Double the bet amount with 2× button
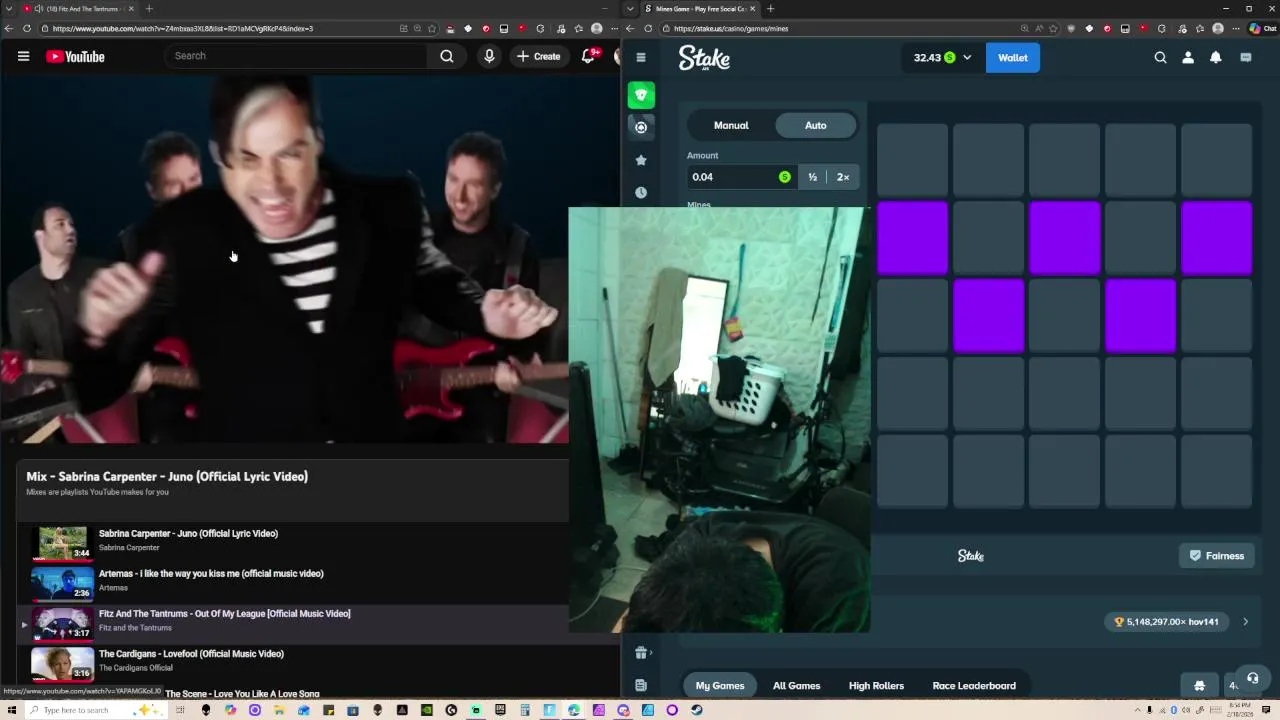The width and height of the screenshot is (1280, 720). click(843, 177)
